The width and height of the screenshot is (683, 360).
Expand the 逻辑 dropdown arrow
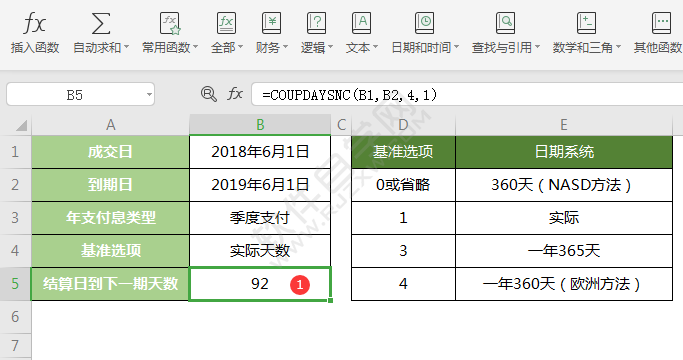click(x=330, y=47)
